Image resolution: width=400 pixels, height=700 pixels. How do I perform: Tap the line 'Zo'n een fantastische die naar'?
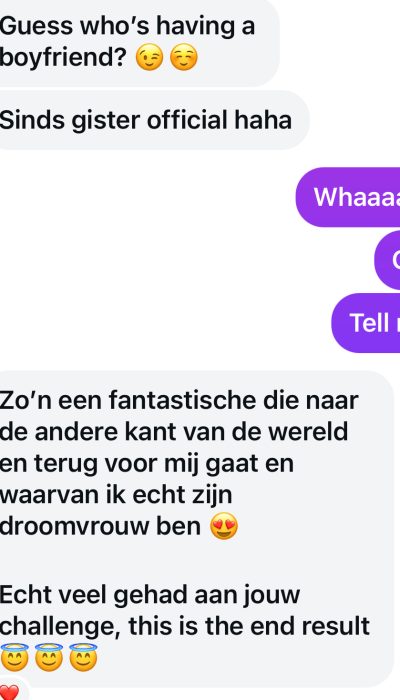(x=179, y=400)
